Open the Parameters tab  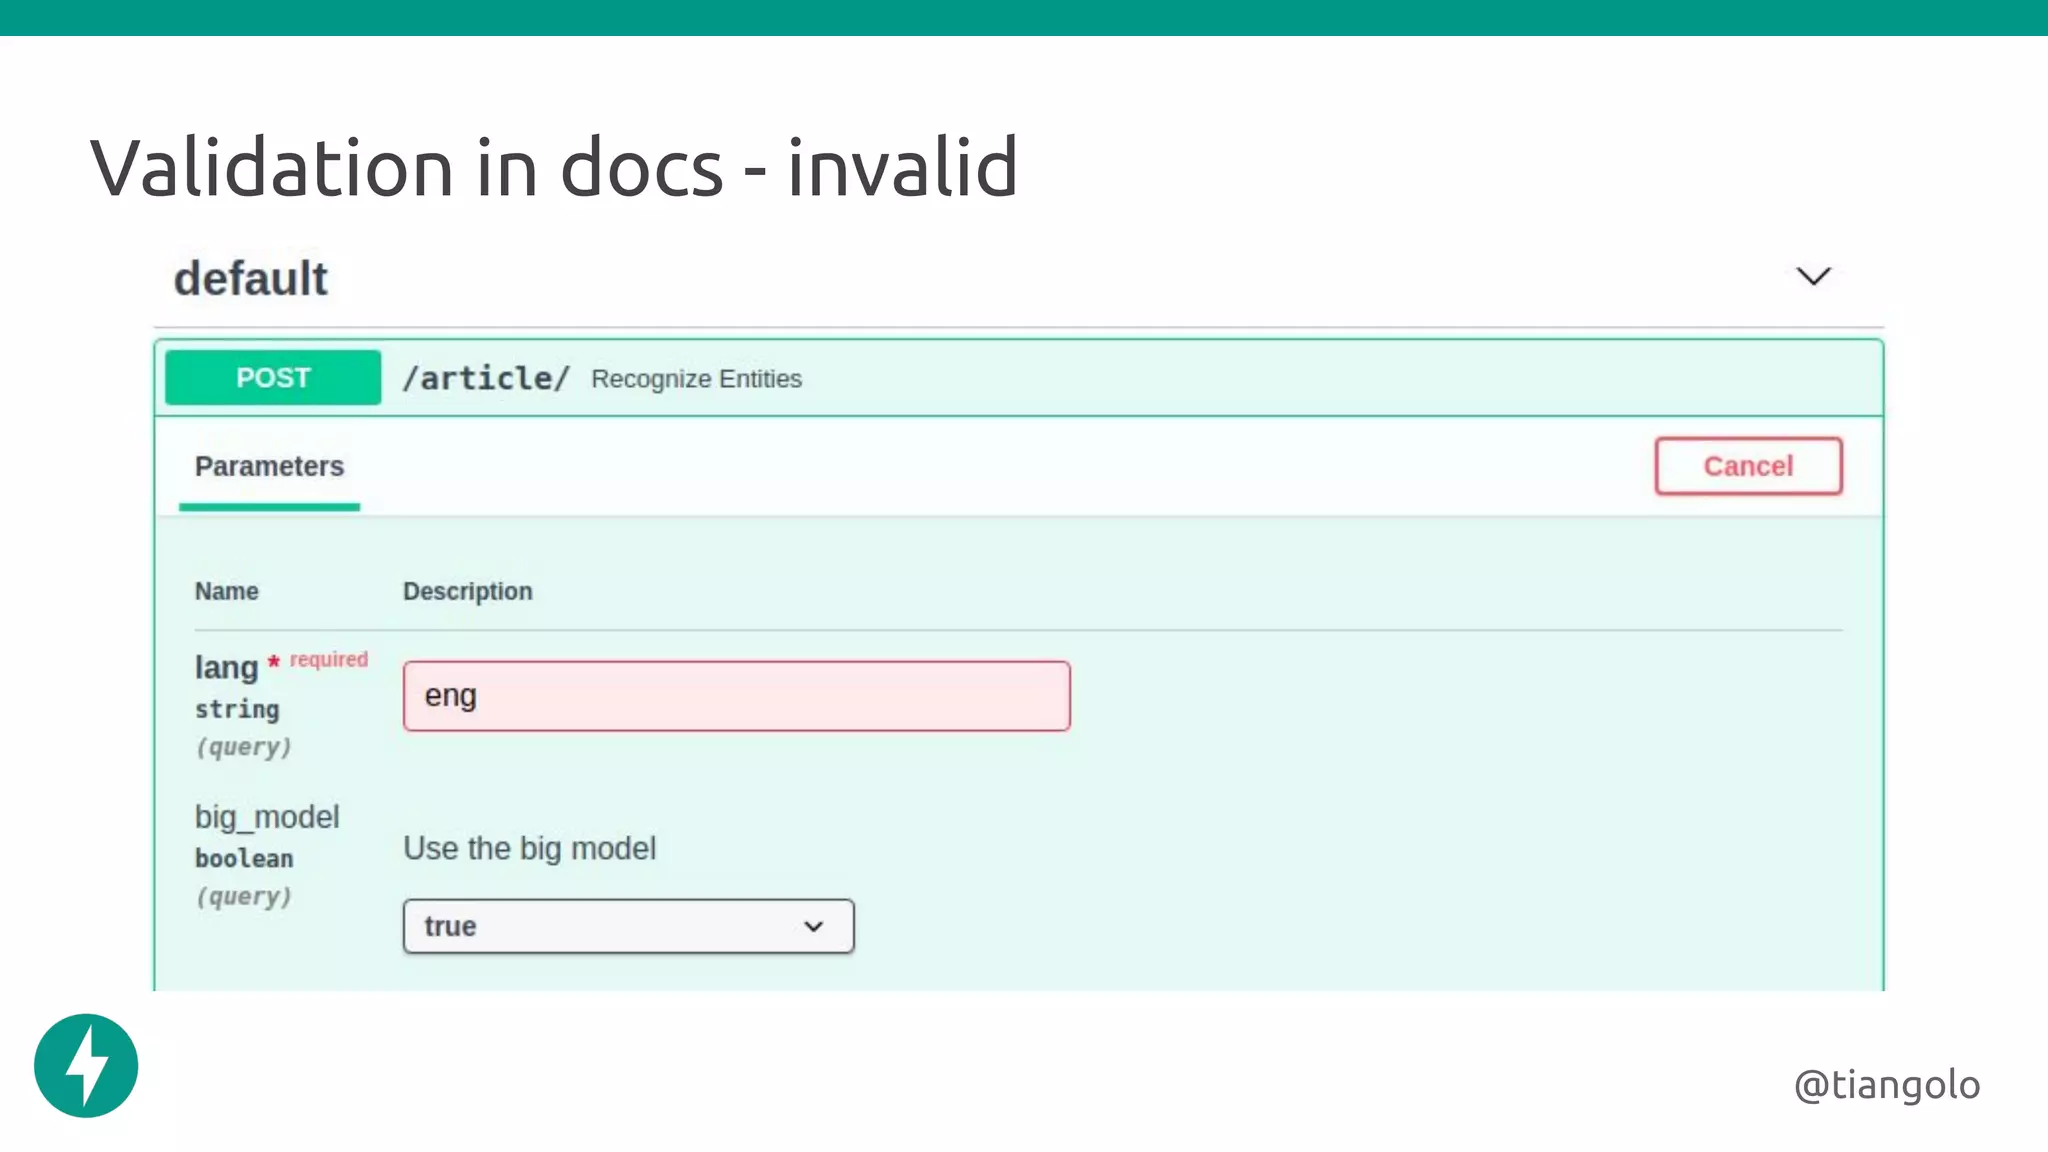[x=269, y=466]
